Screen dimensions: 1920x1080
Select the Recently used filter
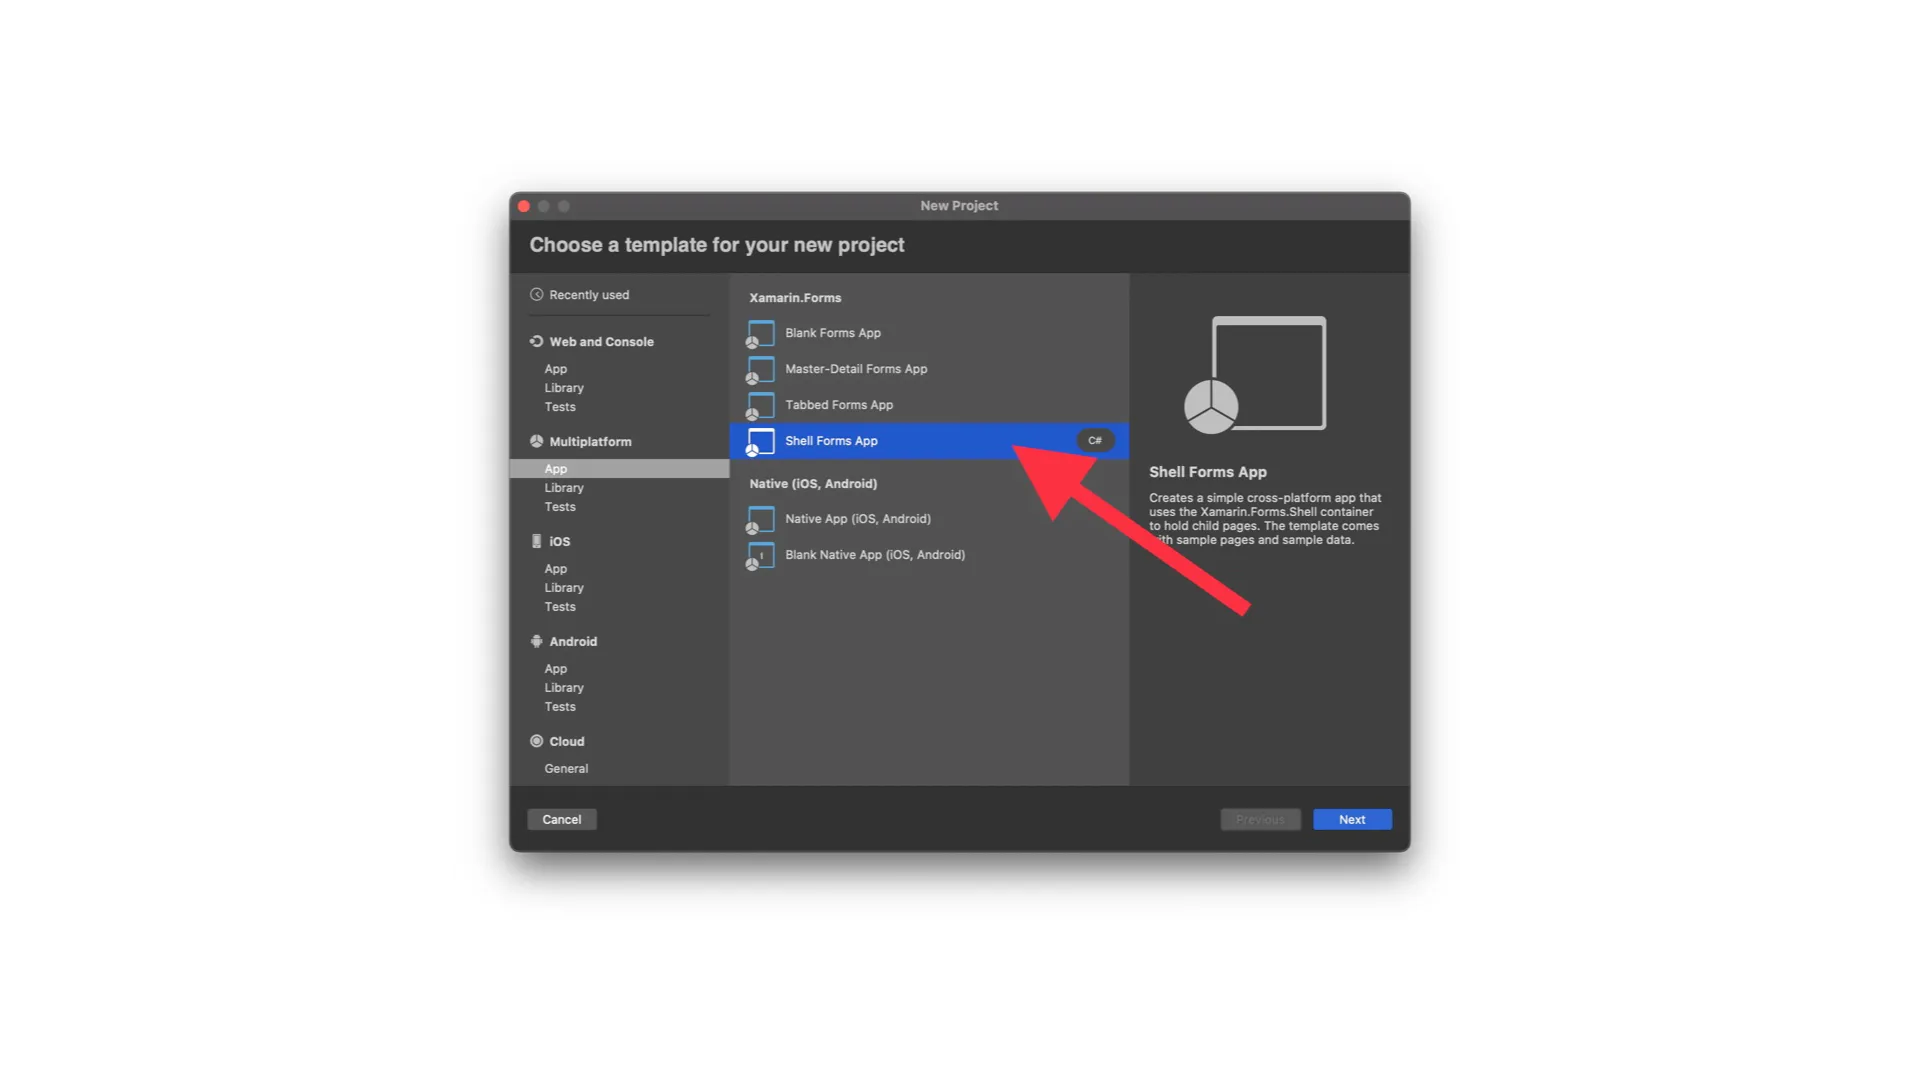pyautogui.click(x=589, y=293)
